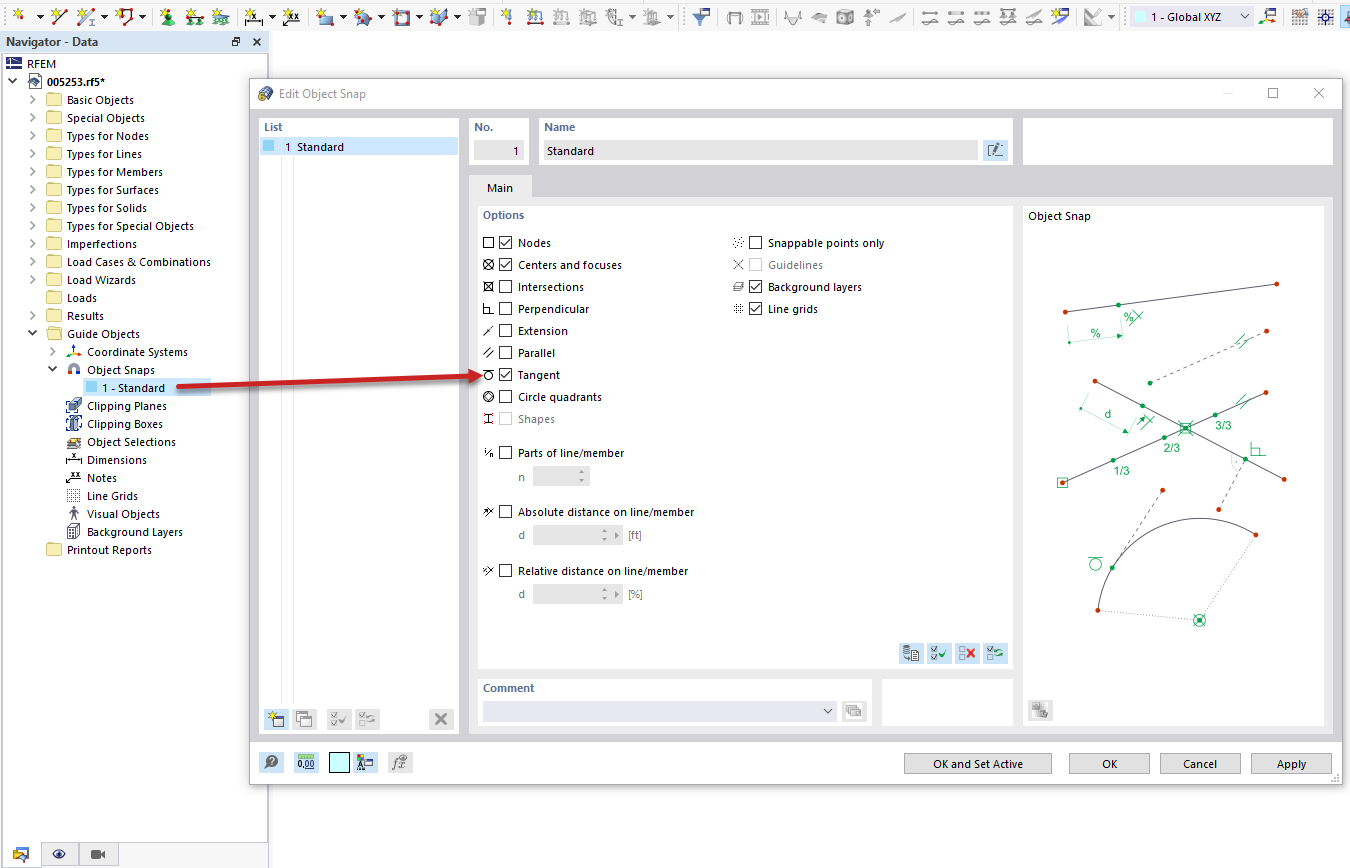Click the light blue color swatch
Image resolution: width=1350 pixels, height=868 pixels.
tap(338, 762)
